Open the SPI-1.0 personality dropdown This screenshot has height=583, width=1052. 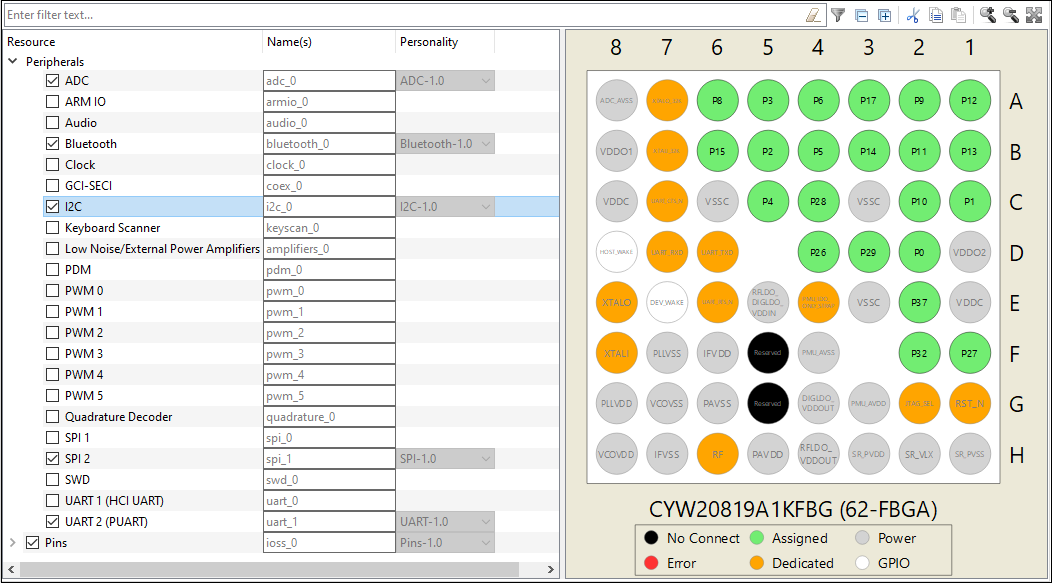coord(445,459)
